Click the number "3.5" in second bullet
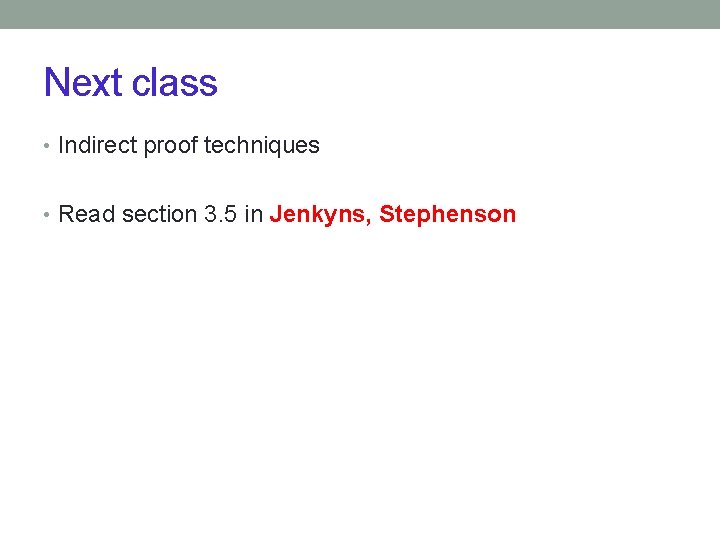The width and height of the screenshot is (720, 540). tap(220, 214)
